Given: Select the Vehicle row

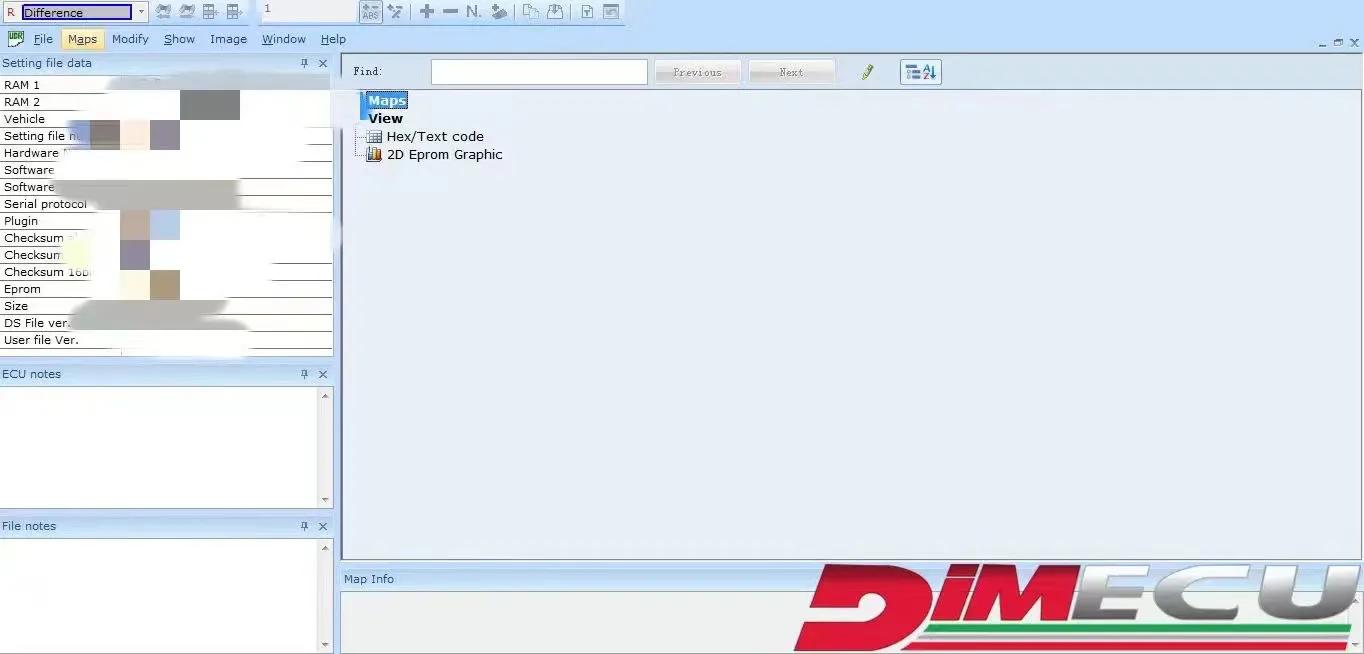Looking at the screenshot, I should pos(166,119).
